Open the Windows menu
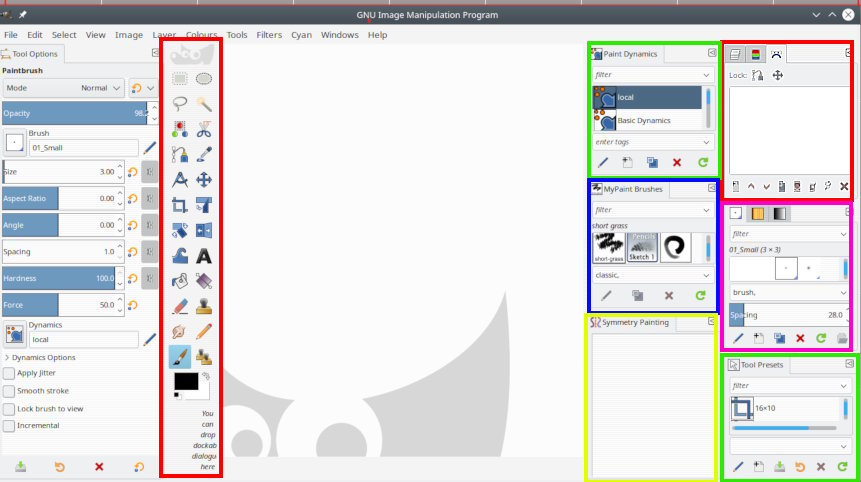 pos(339,35)
